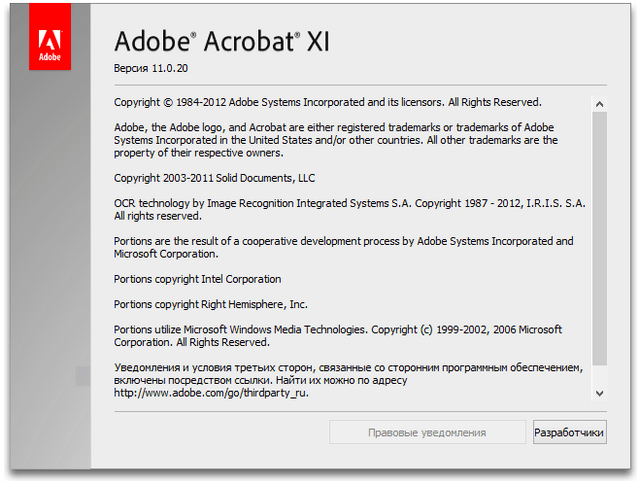
Task: Open the Разработчики credits button
Action: (x=569, y=432)
